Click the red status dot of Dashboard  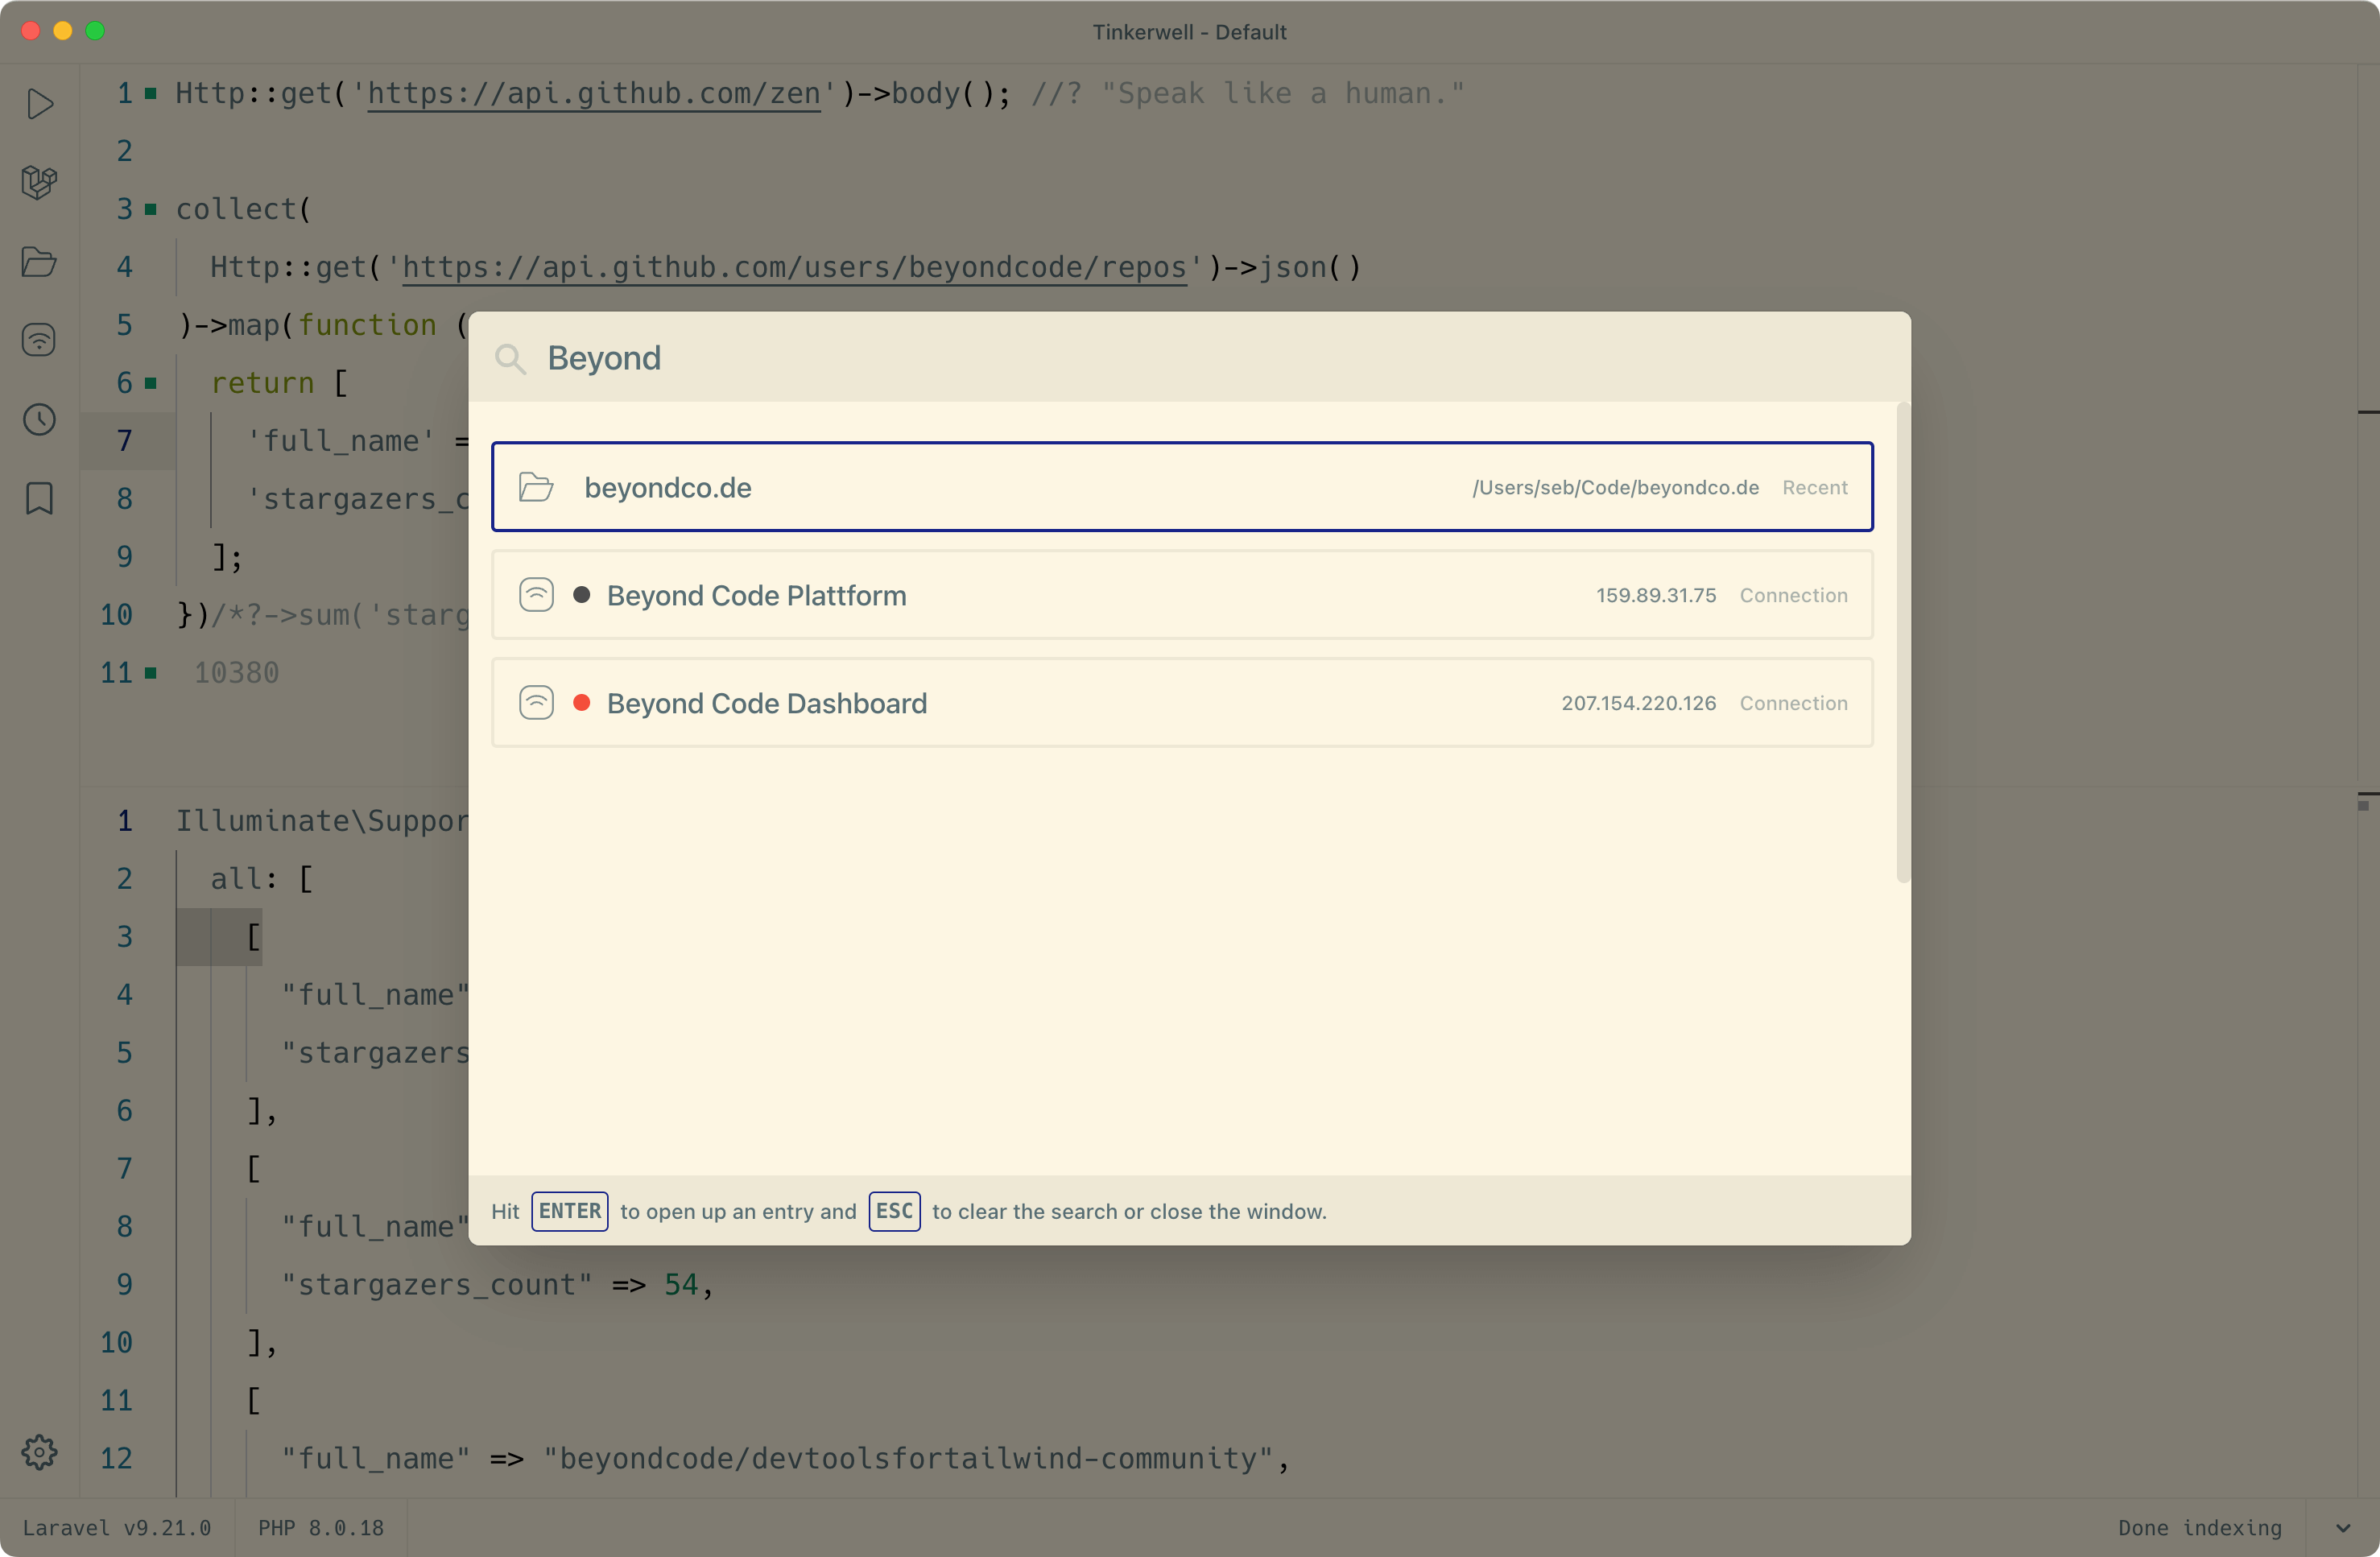(581, 703)
